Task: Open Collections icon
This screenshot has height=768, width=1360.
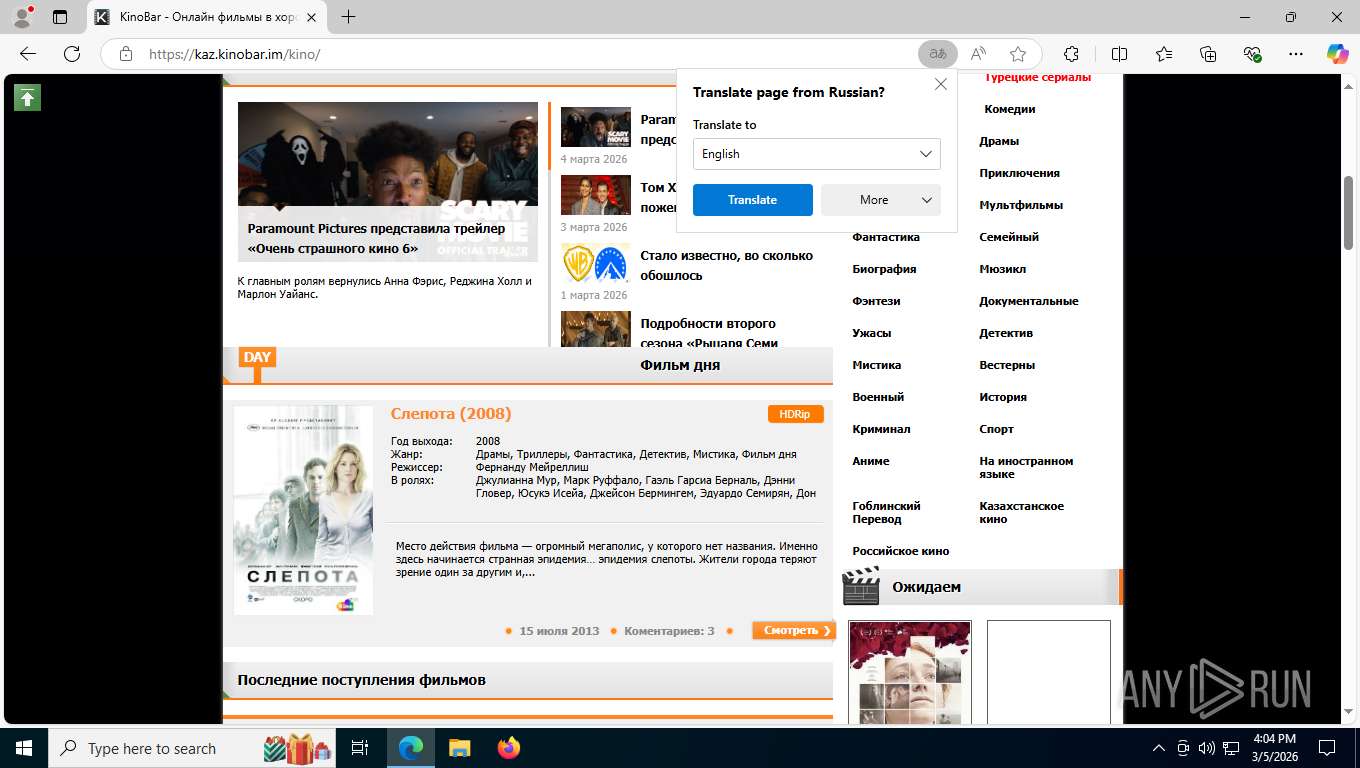Action: (x=1208, y=54)
